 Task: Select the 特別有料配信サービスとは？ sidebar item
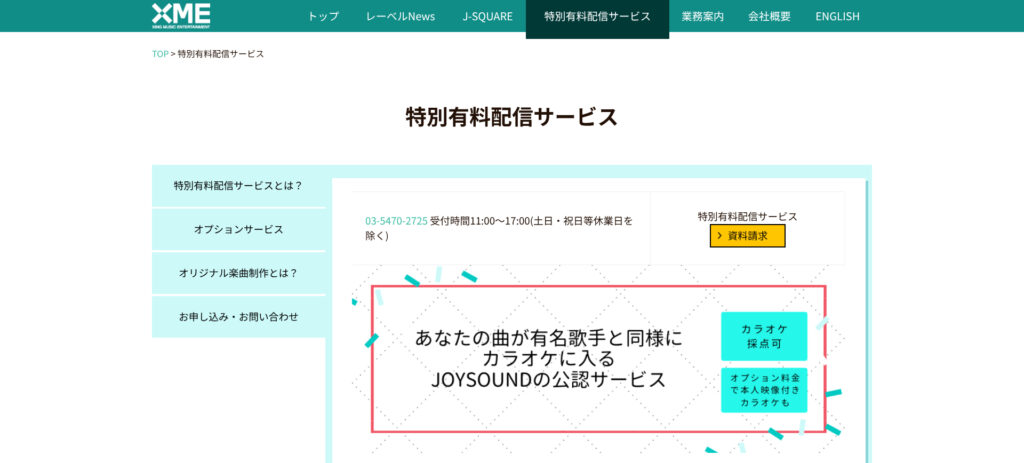click(x=238, y=185)
